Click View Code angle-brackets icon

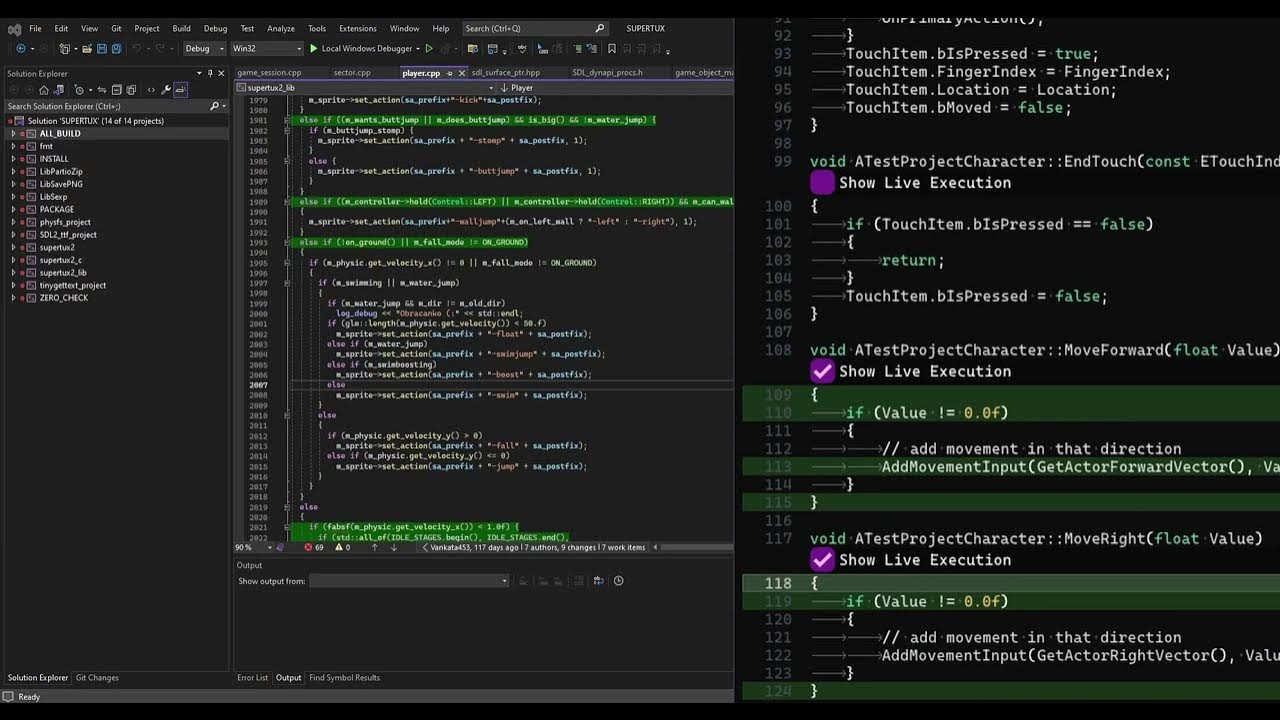(151, 90)
